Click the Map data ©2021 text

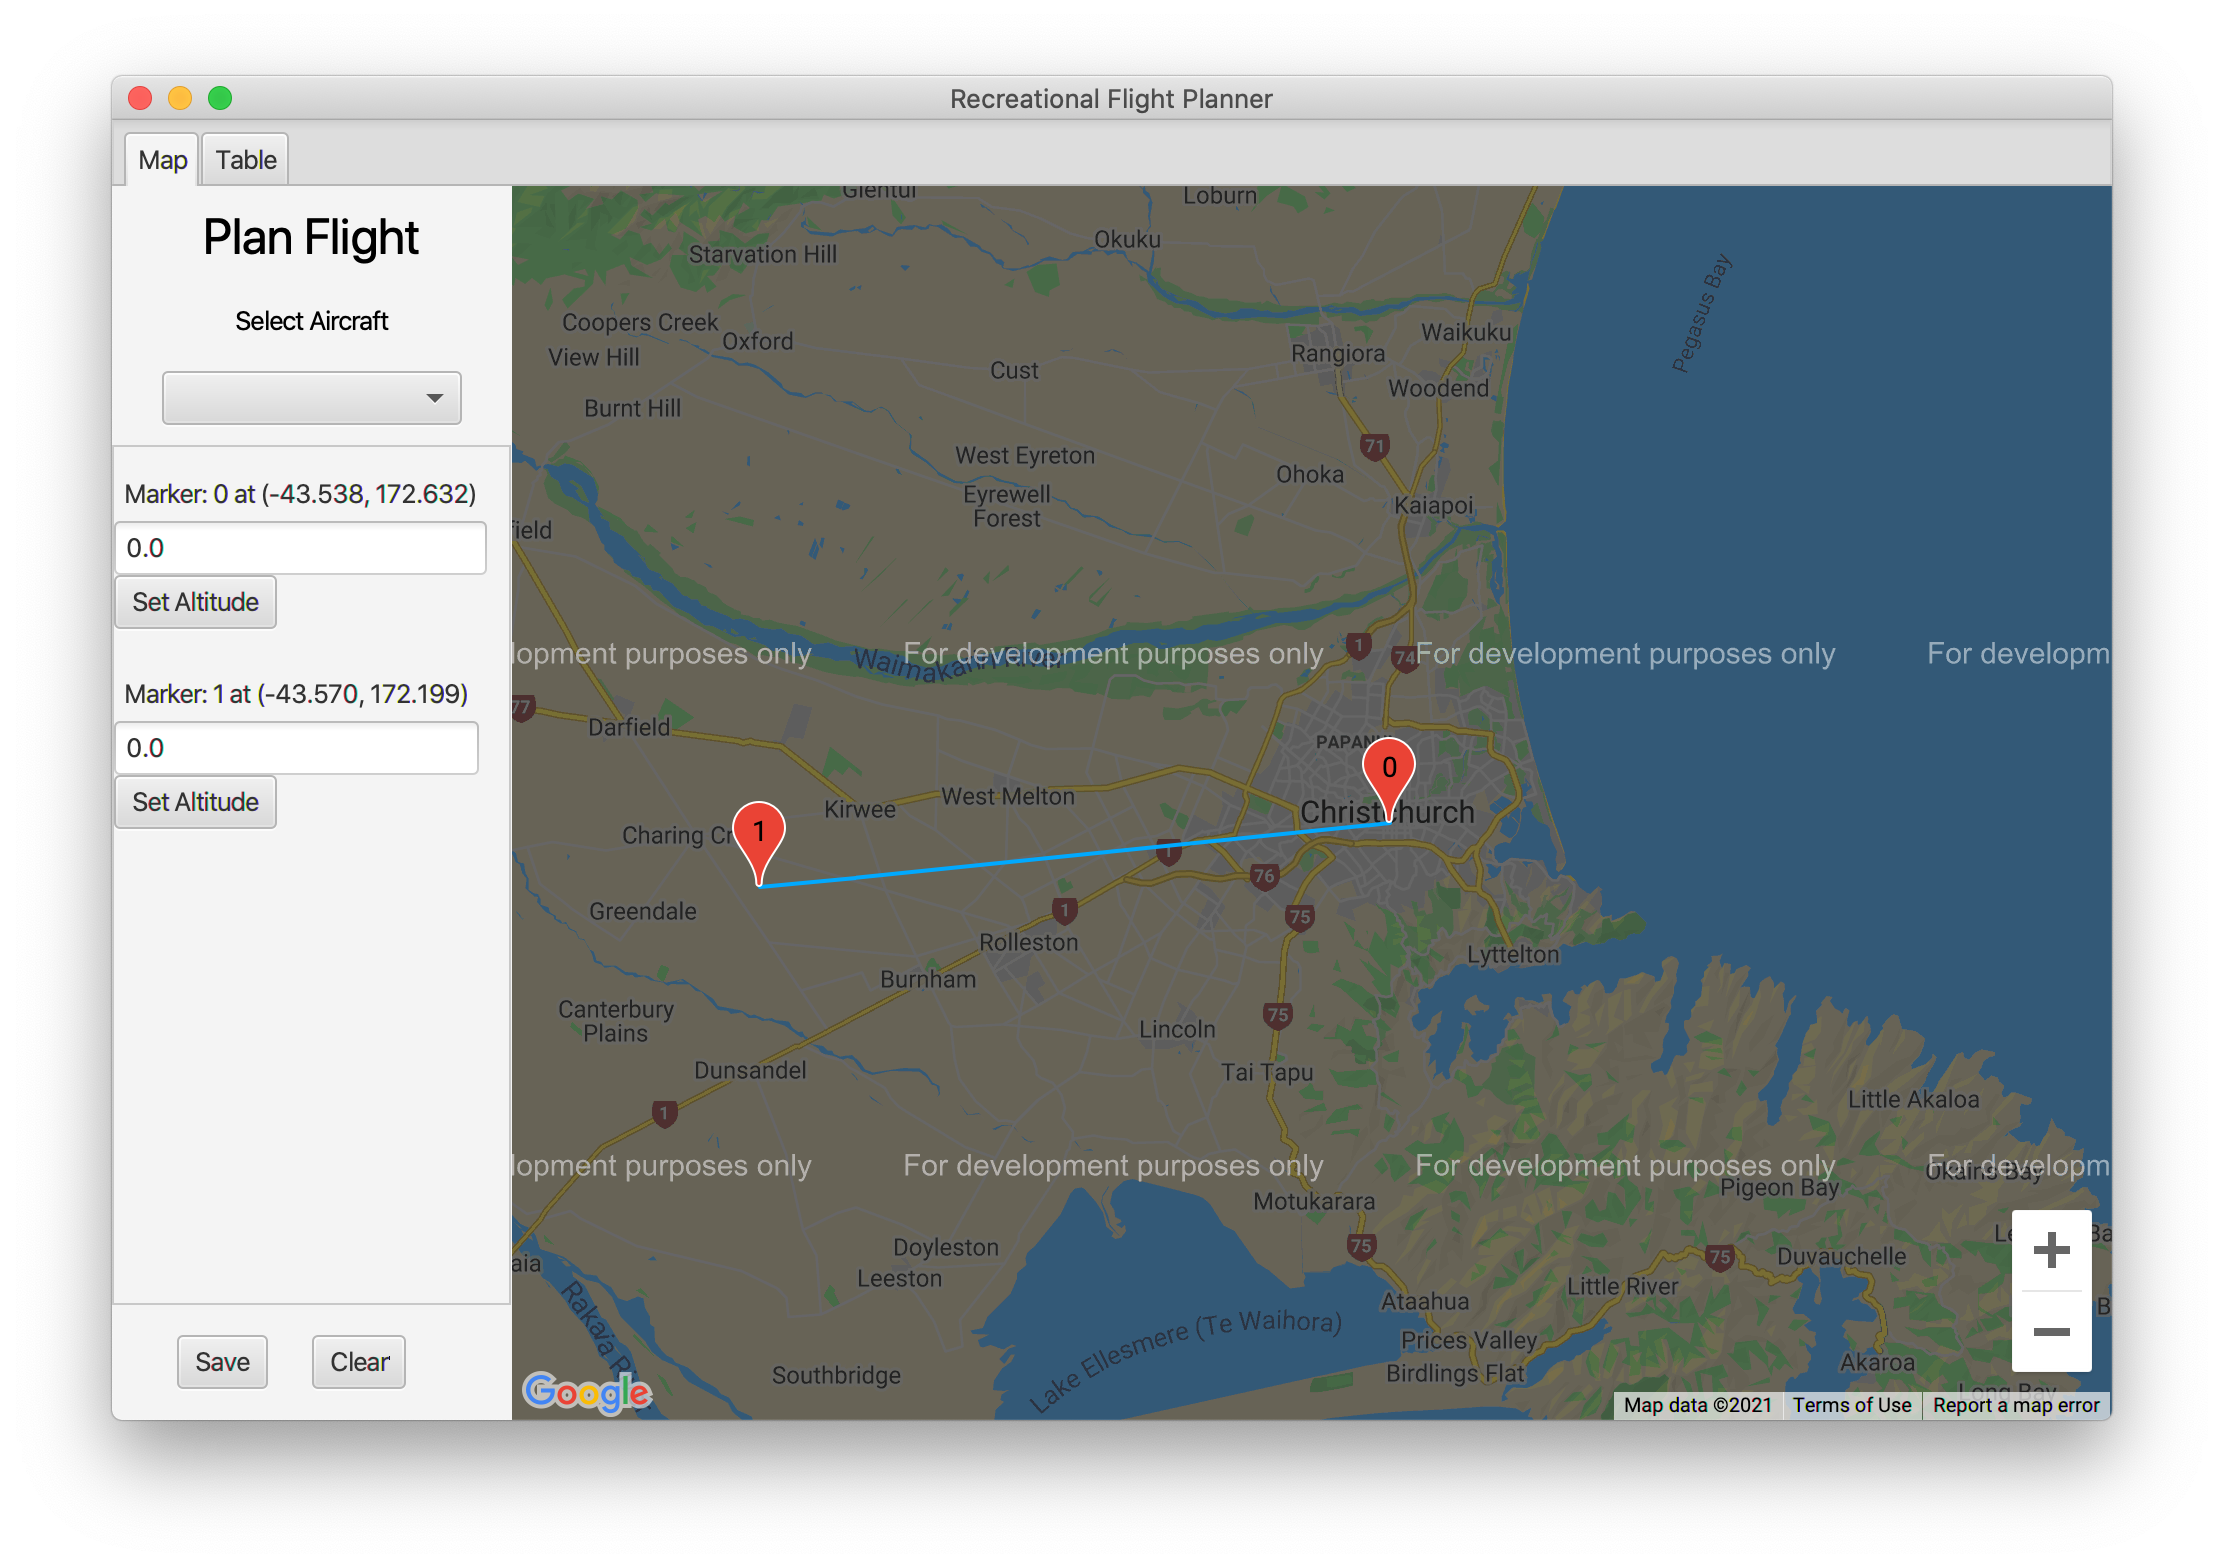tap(1697, 1405)
